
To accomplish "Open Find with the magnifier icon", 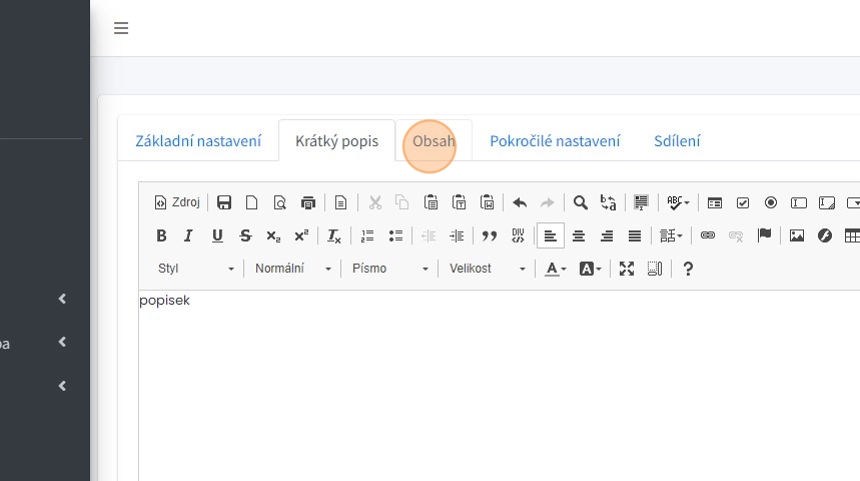I will (x=580, y=203).
